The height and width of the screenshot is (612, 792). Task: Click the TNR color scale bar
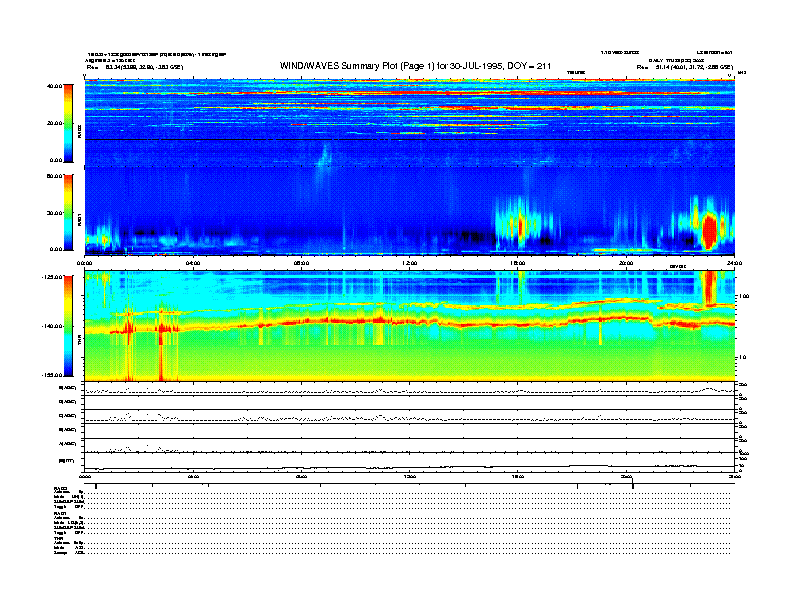click(68, 326)
